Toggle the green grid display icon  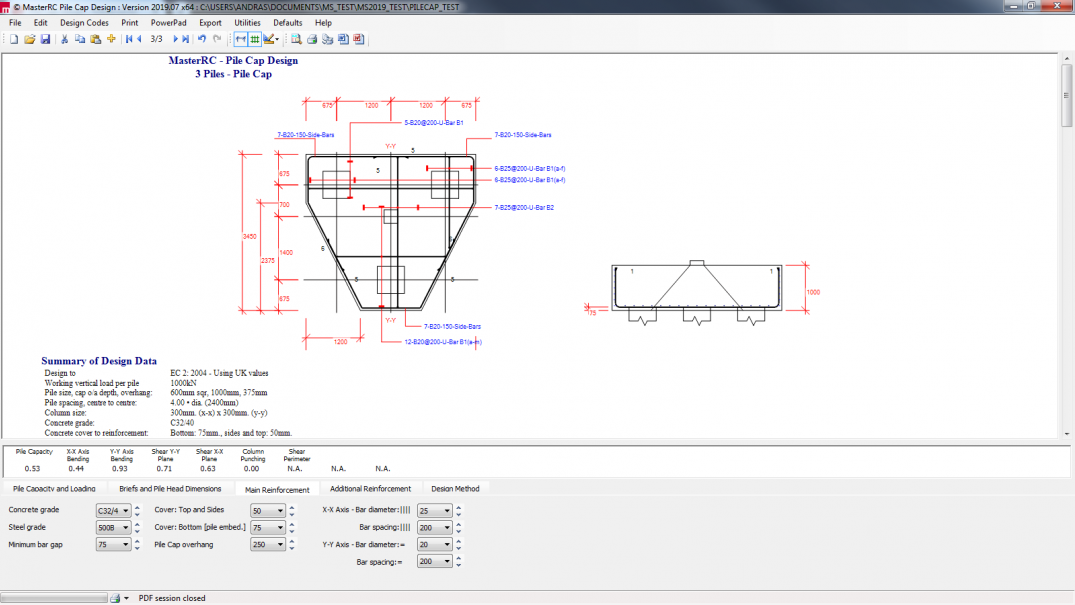(x=254, y=39)
